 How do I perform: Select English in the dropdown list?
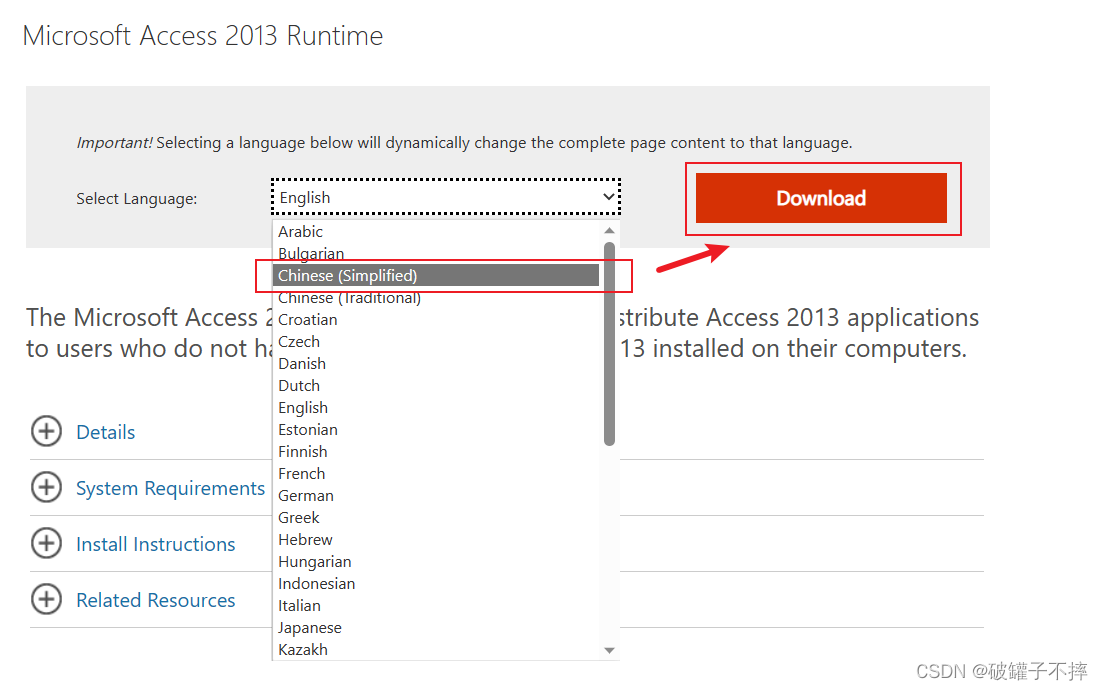click(436, 407)
